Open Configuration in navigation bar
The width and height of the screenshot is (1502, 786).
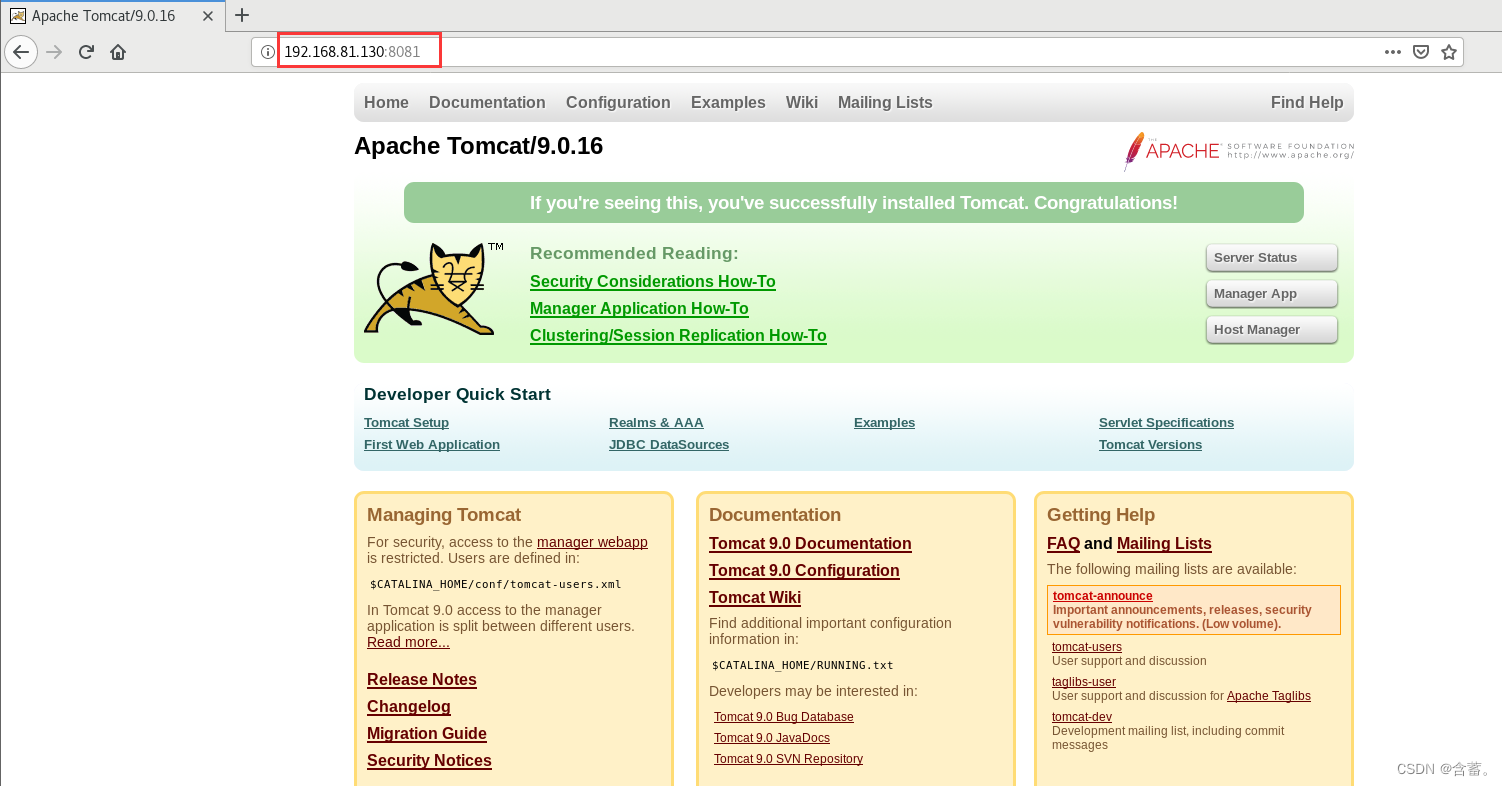click(x=618, y=102)
